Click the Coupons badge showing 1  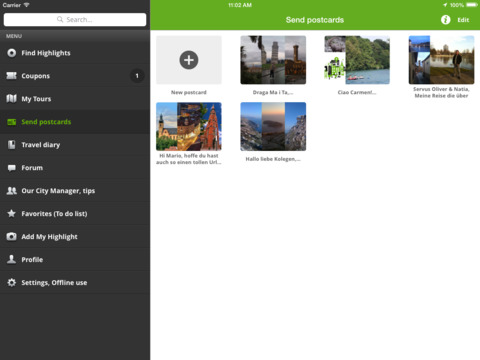click(137, 76)
